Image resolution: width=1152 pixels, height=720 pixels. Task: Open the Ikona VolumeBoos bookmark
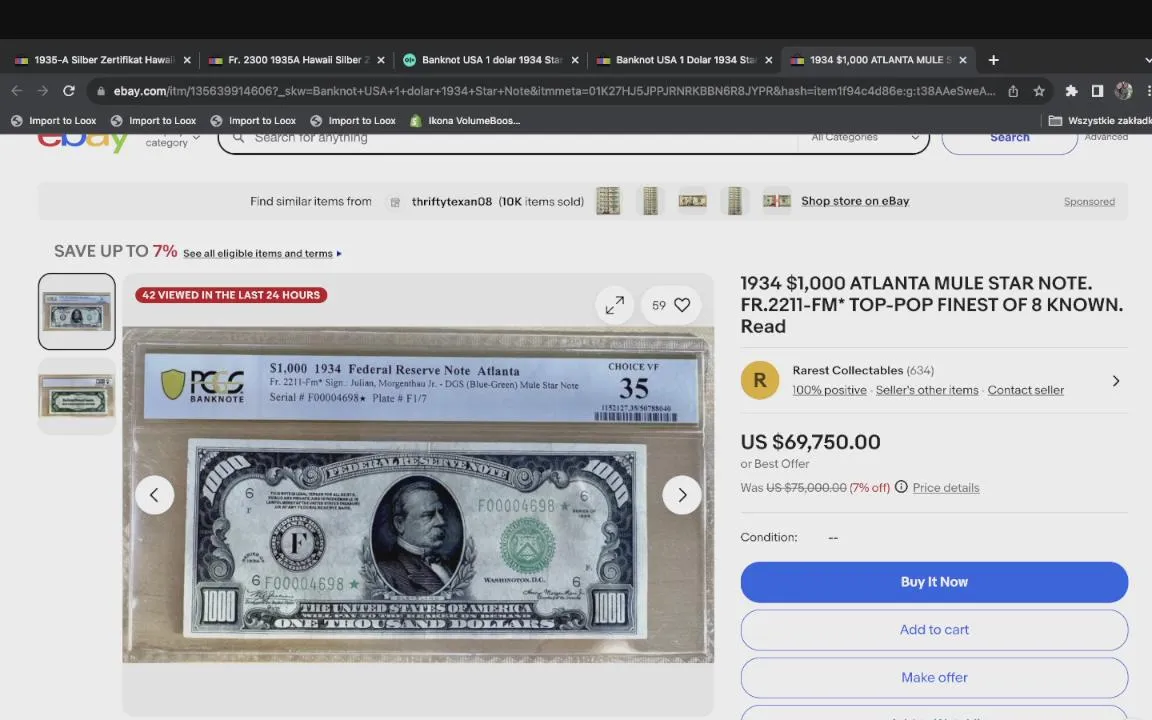click(x=465, y=120)
